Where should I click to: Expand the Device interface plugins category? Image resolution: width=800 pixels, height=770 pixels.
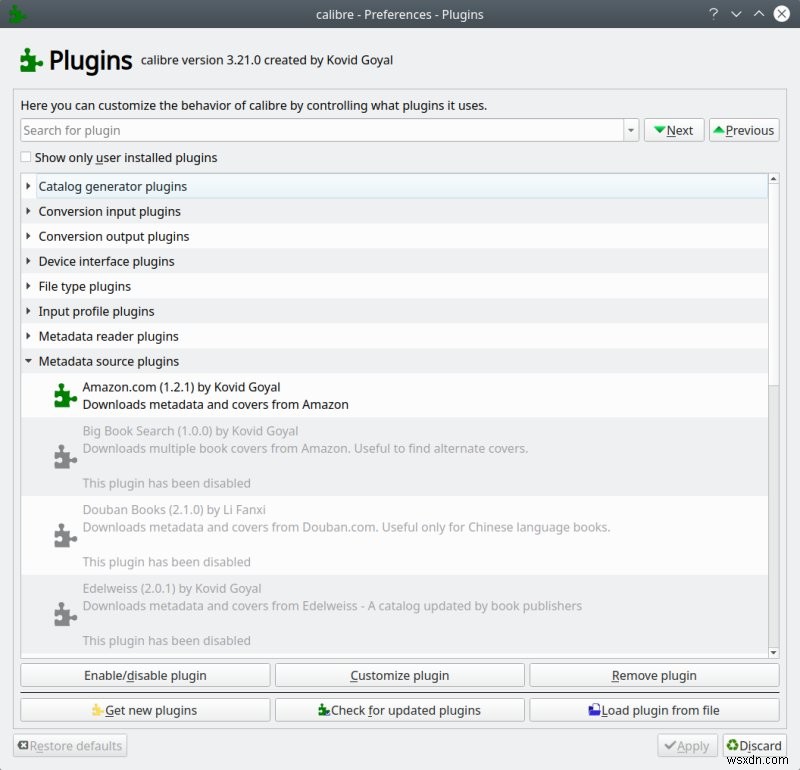(x=28, y=261)
